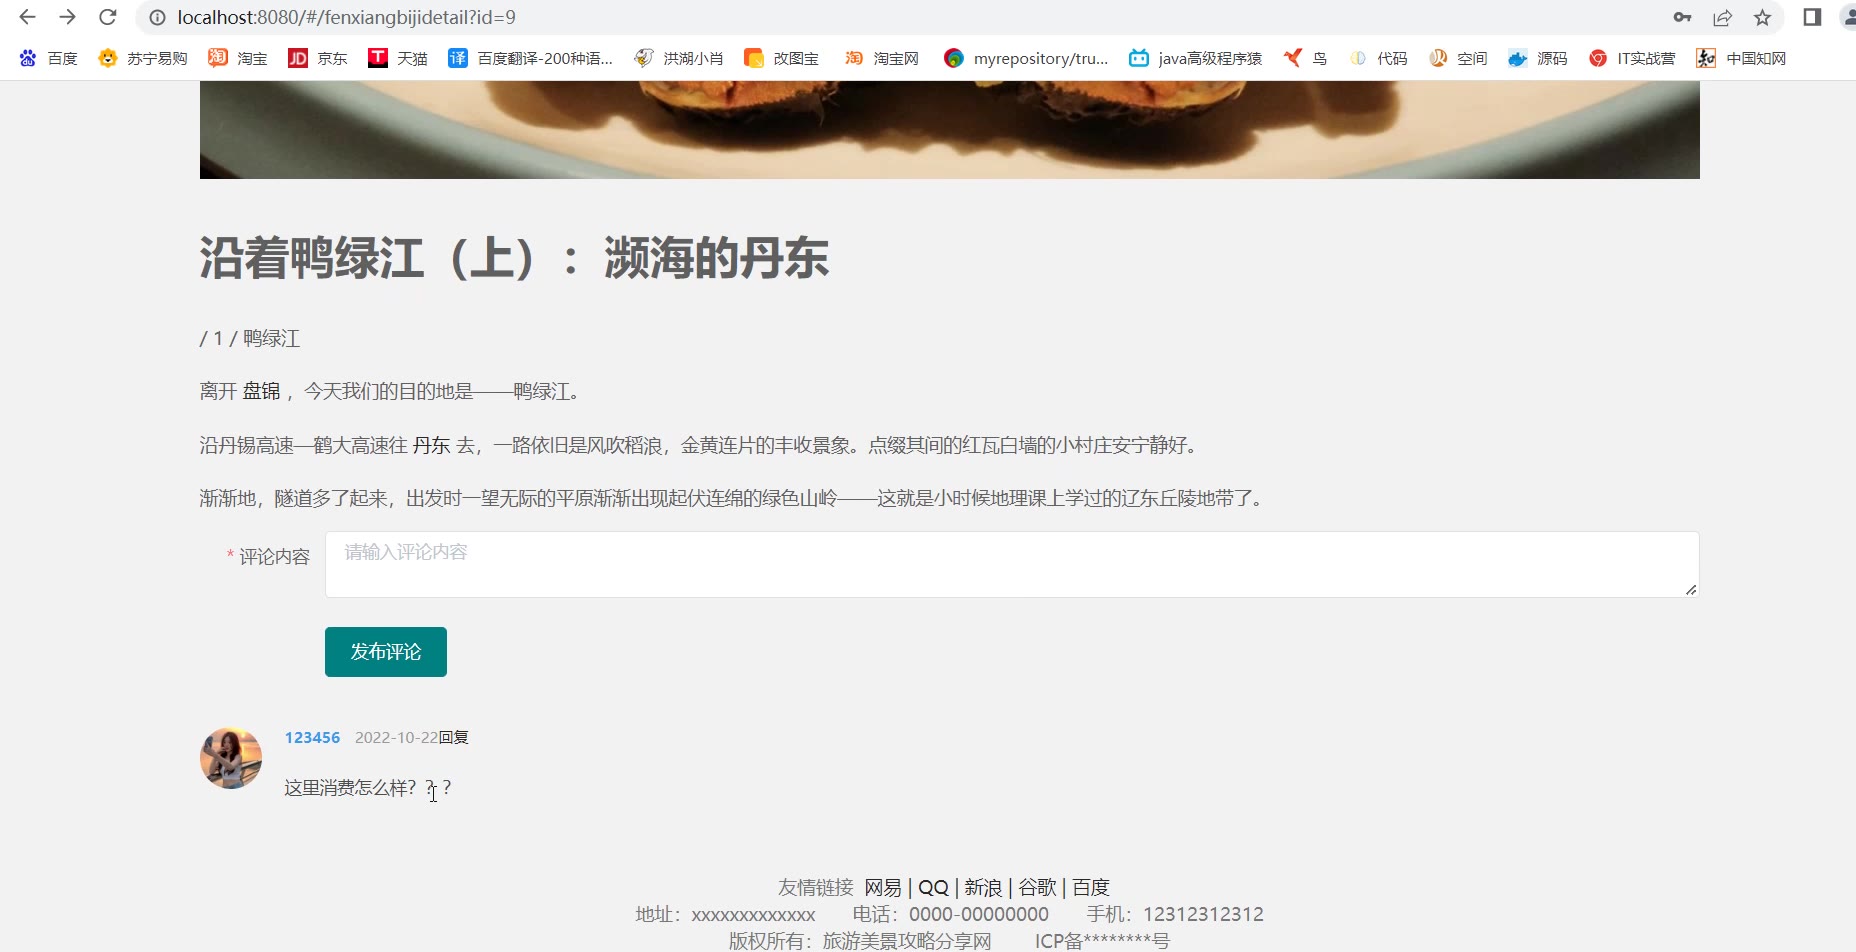Viewport: 1856px width, 952px height.
Task: Click the comment date 2022-10-22
Action: (x=396, y=737)
